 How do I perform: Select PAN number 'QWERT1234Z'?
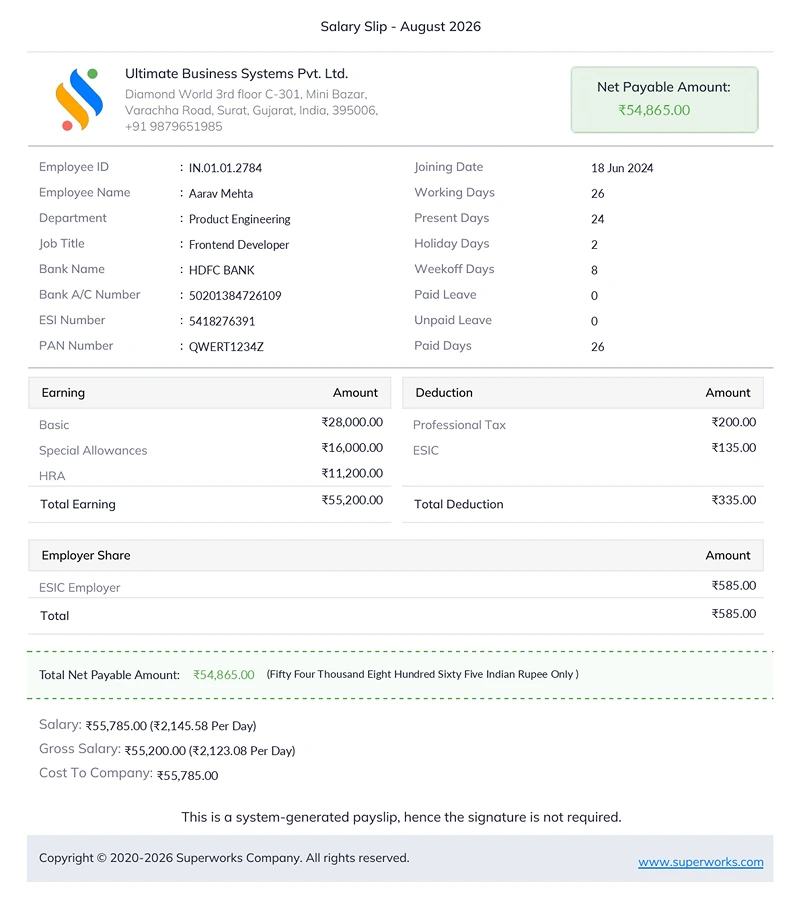tap(226, 346)
